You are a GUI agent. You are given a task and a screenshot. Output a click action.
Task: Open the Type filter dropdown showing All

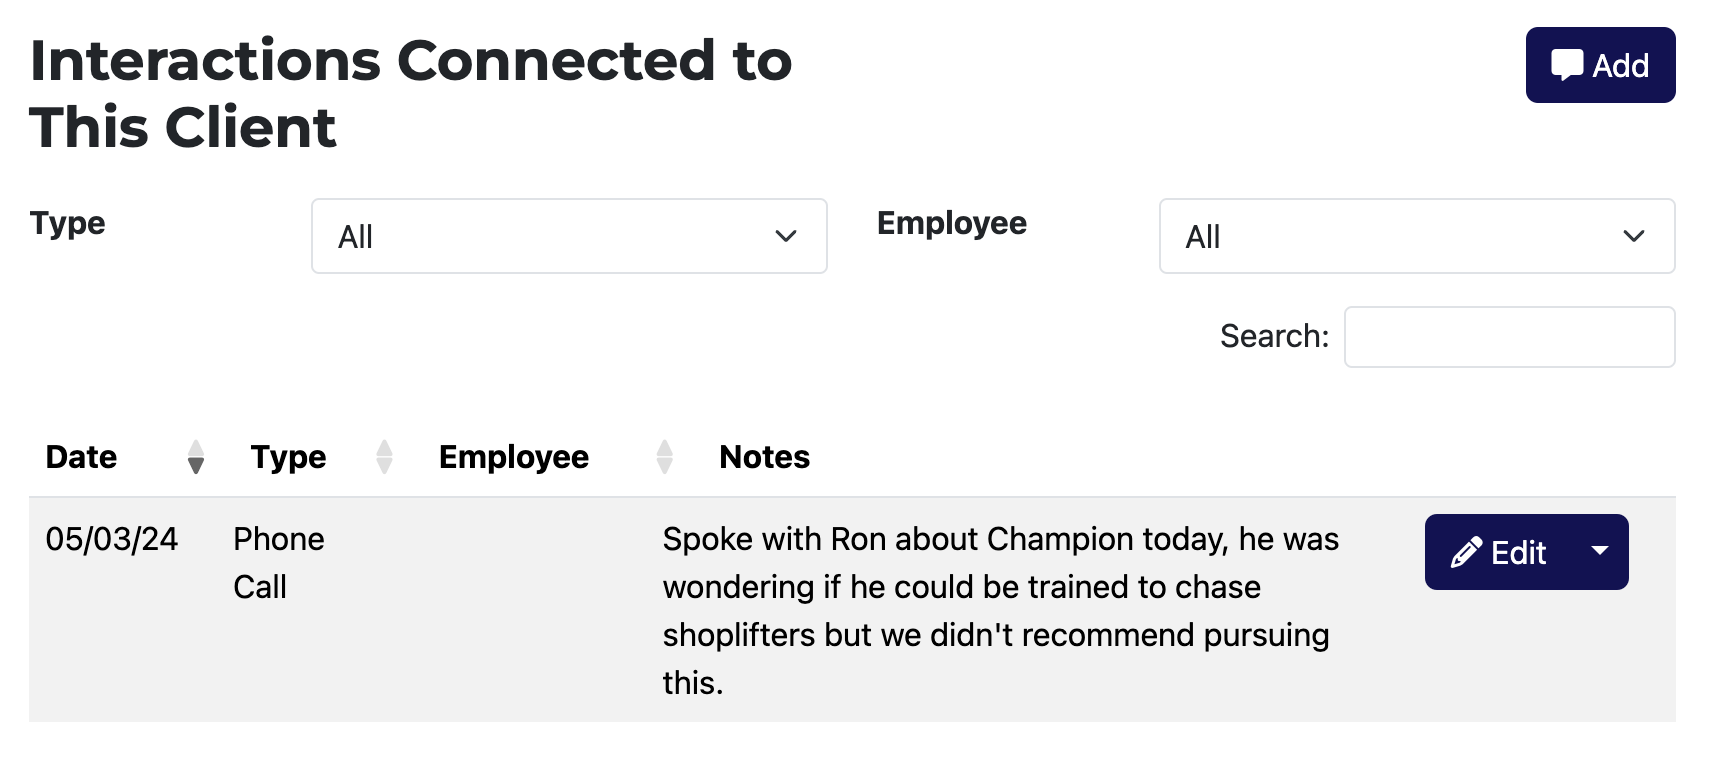pos(569,236)
